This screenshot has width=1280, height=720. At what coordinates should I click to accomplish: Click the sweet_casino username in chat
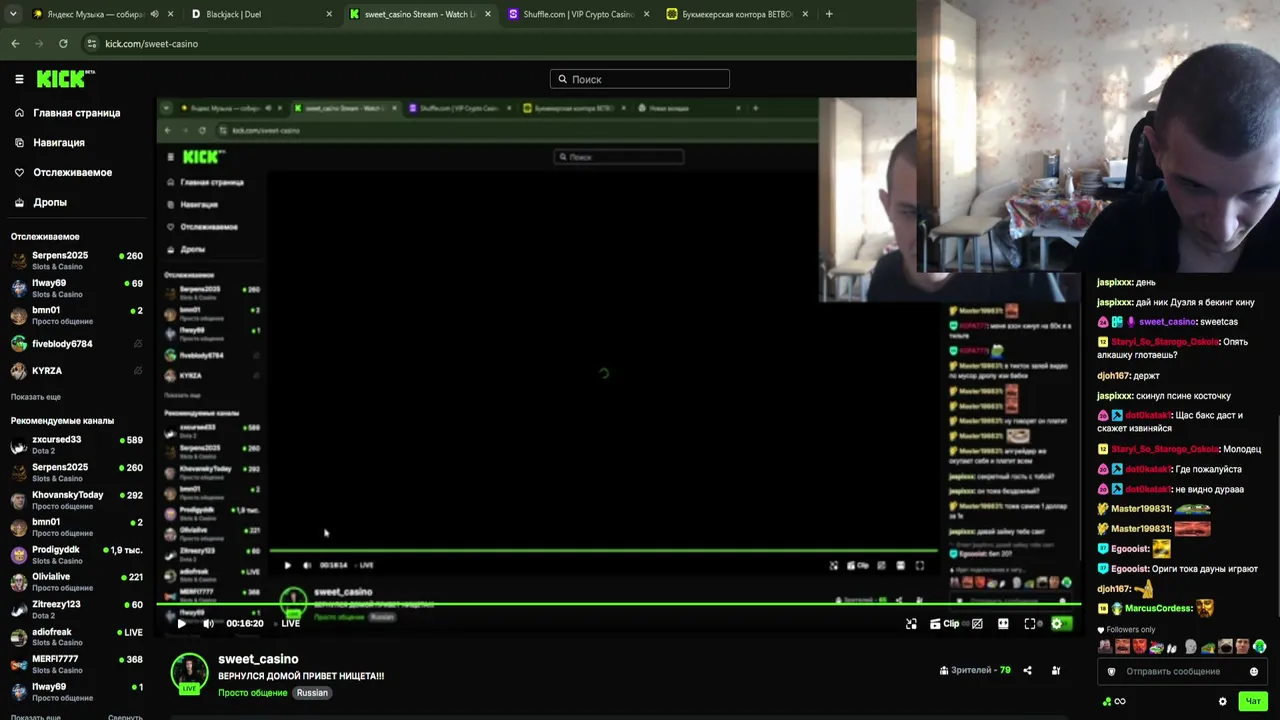tap(1167, 322)
